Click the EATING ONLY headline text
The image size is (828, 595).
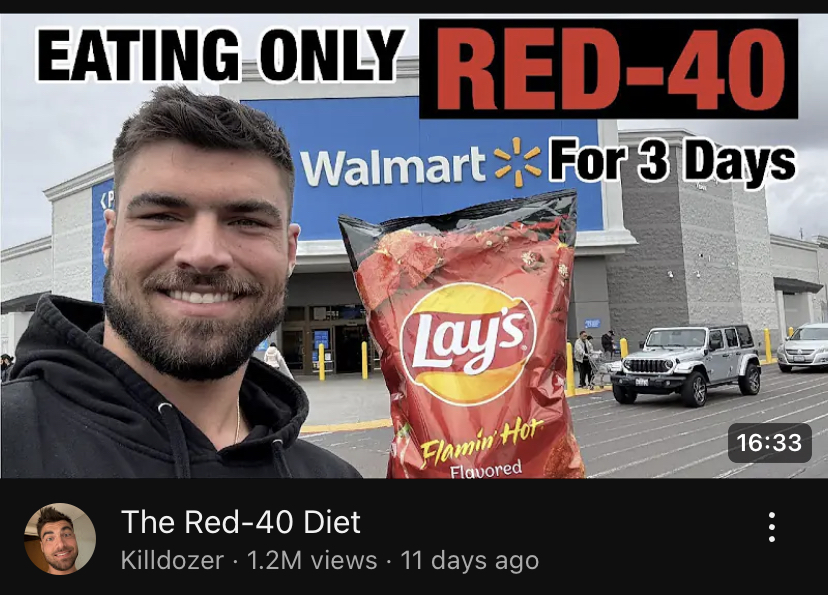(221, 54)
